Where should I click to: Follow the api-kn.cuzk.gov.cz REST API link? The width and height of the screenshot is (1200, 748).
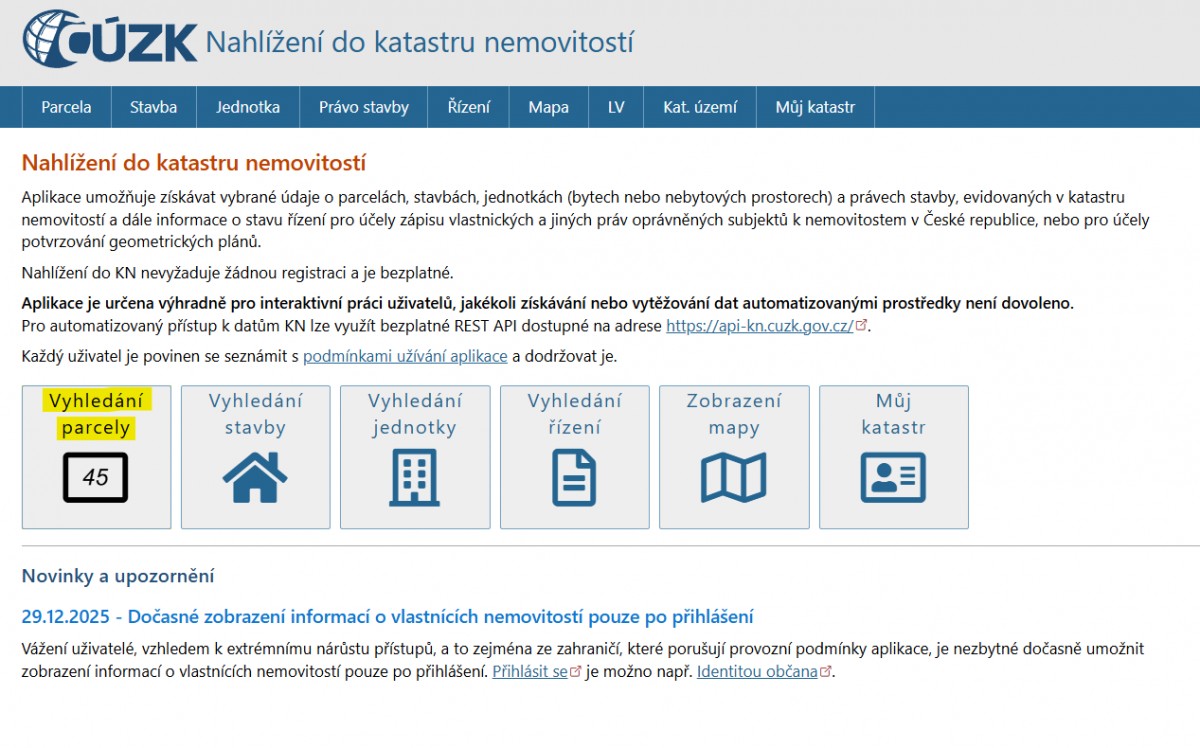[759, 326]
